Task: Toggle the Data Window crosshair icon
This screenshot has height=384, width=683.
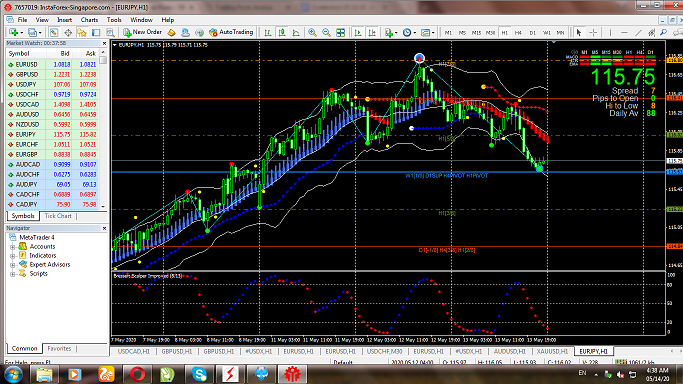Action: click(68, 33)
